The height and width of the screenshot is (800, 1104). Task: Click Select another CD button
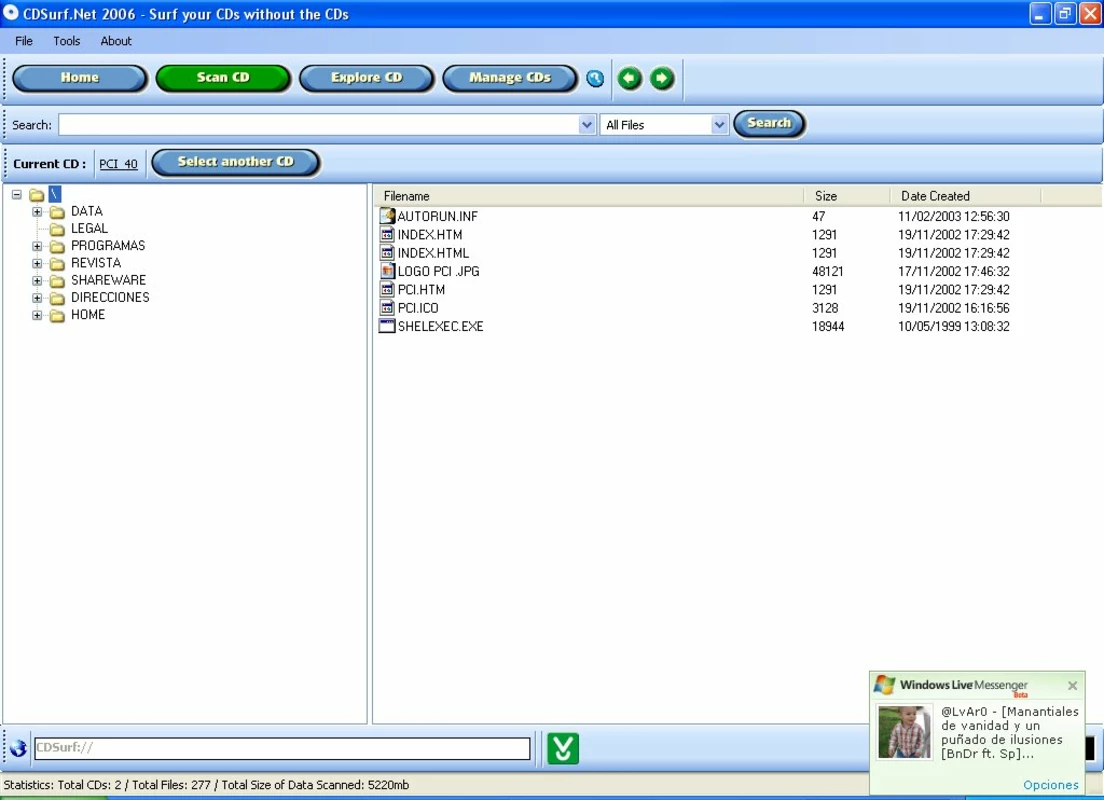click(x=236, y=163)
